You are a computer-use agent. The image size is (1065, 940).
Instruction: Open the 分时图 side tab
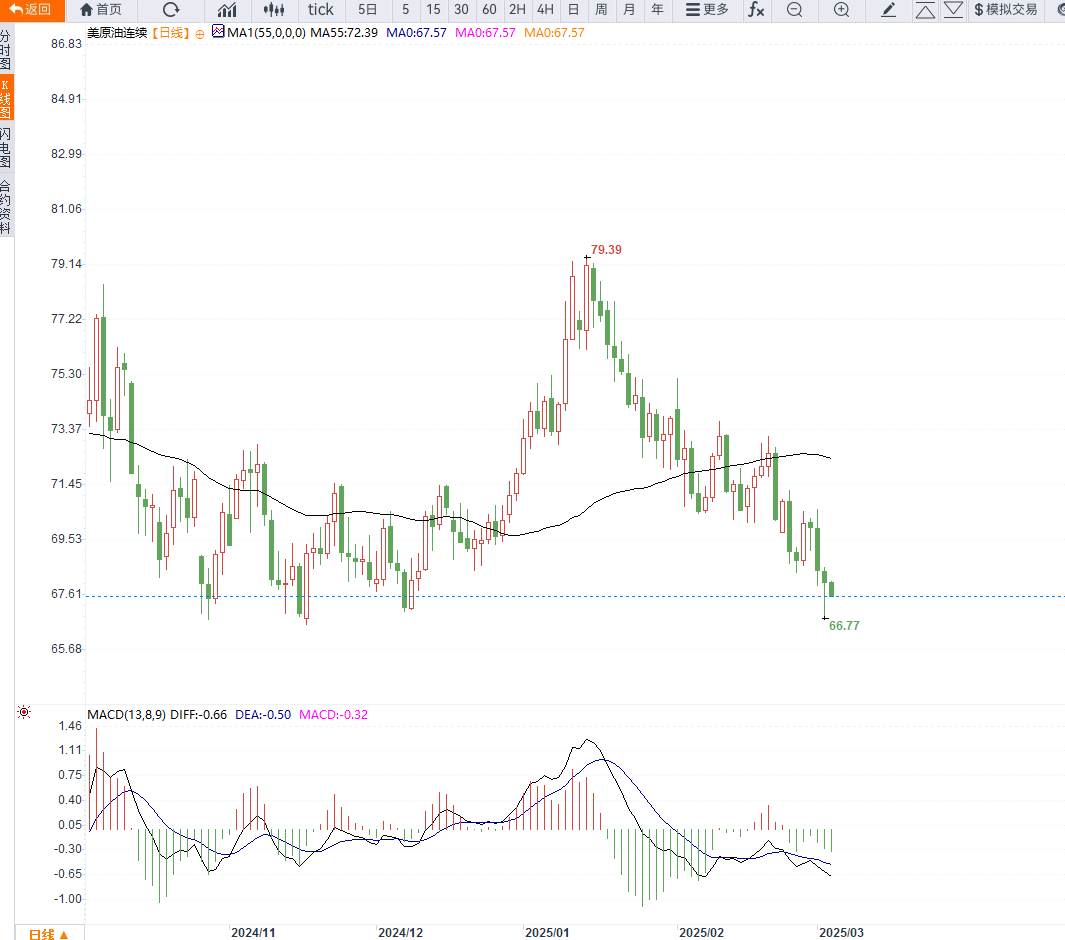click(5, 50)
